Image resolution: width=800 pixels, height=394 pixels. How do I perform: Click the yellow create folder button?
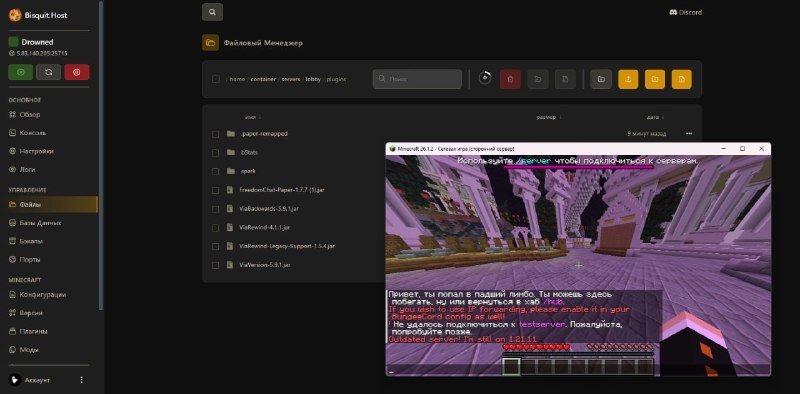click(x=655, y=79)
